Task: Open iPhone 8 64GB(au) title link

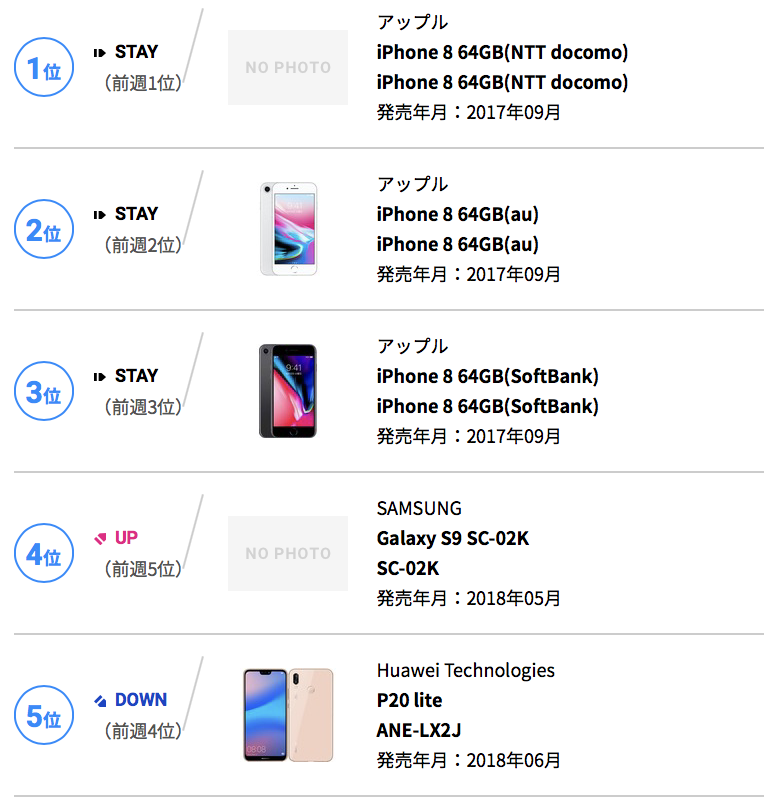Action: click(457, 214)
